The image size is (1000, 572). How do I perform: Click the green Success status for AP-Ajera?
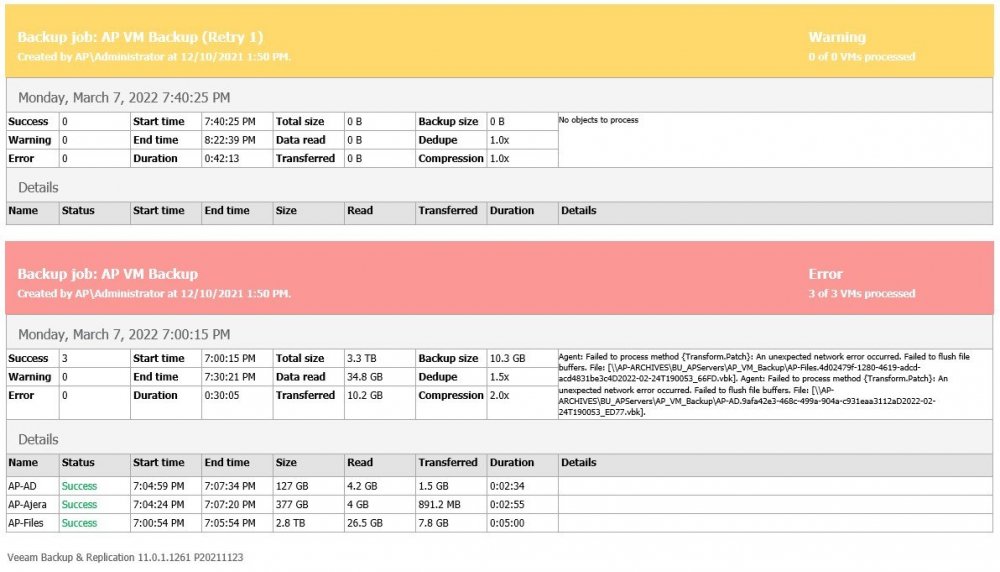pyautogui.click(x=79, y=504)
